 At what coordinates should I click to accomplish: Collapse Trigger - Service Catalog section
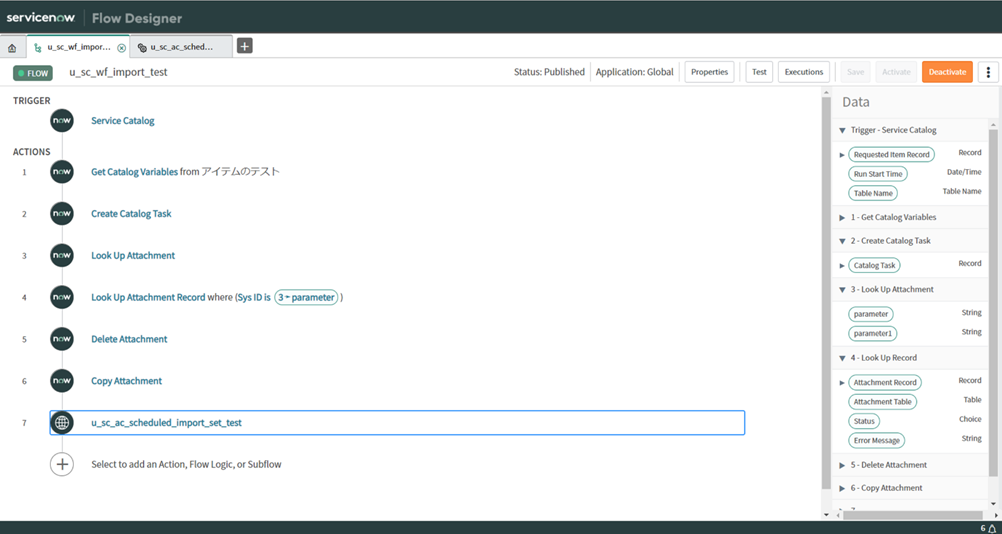click(842, 130)
